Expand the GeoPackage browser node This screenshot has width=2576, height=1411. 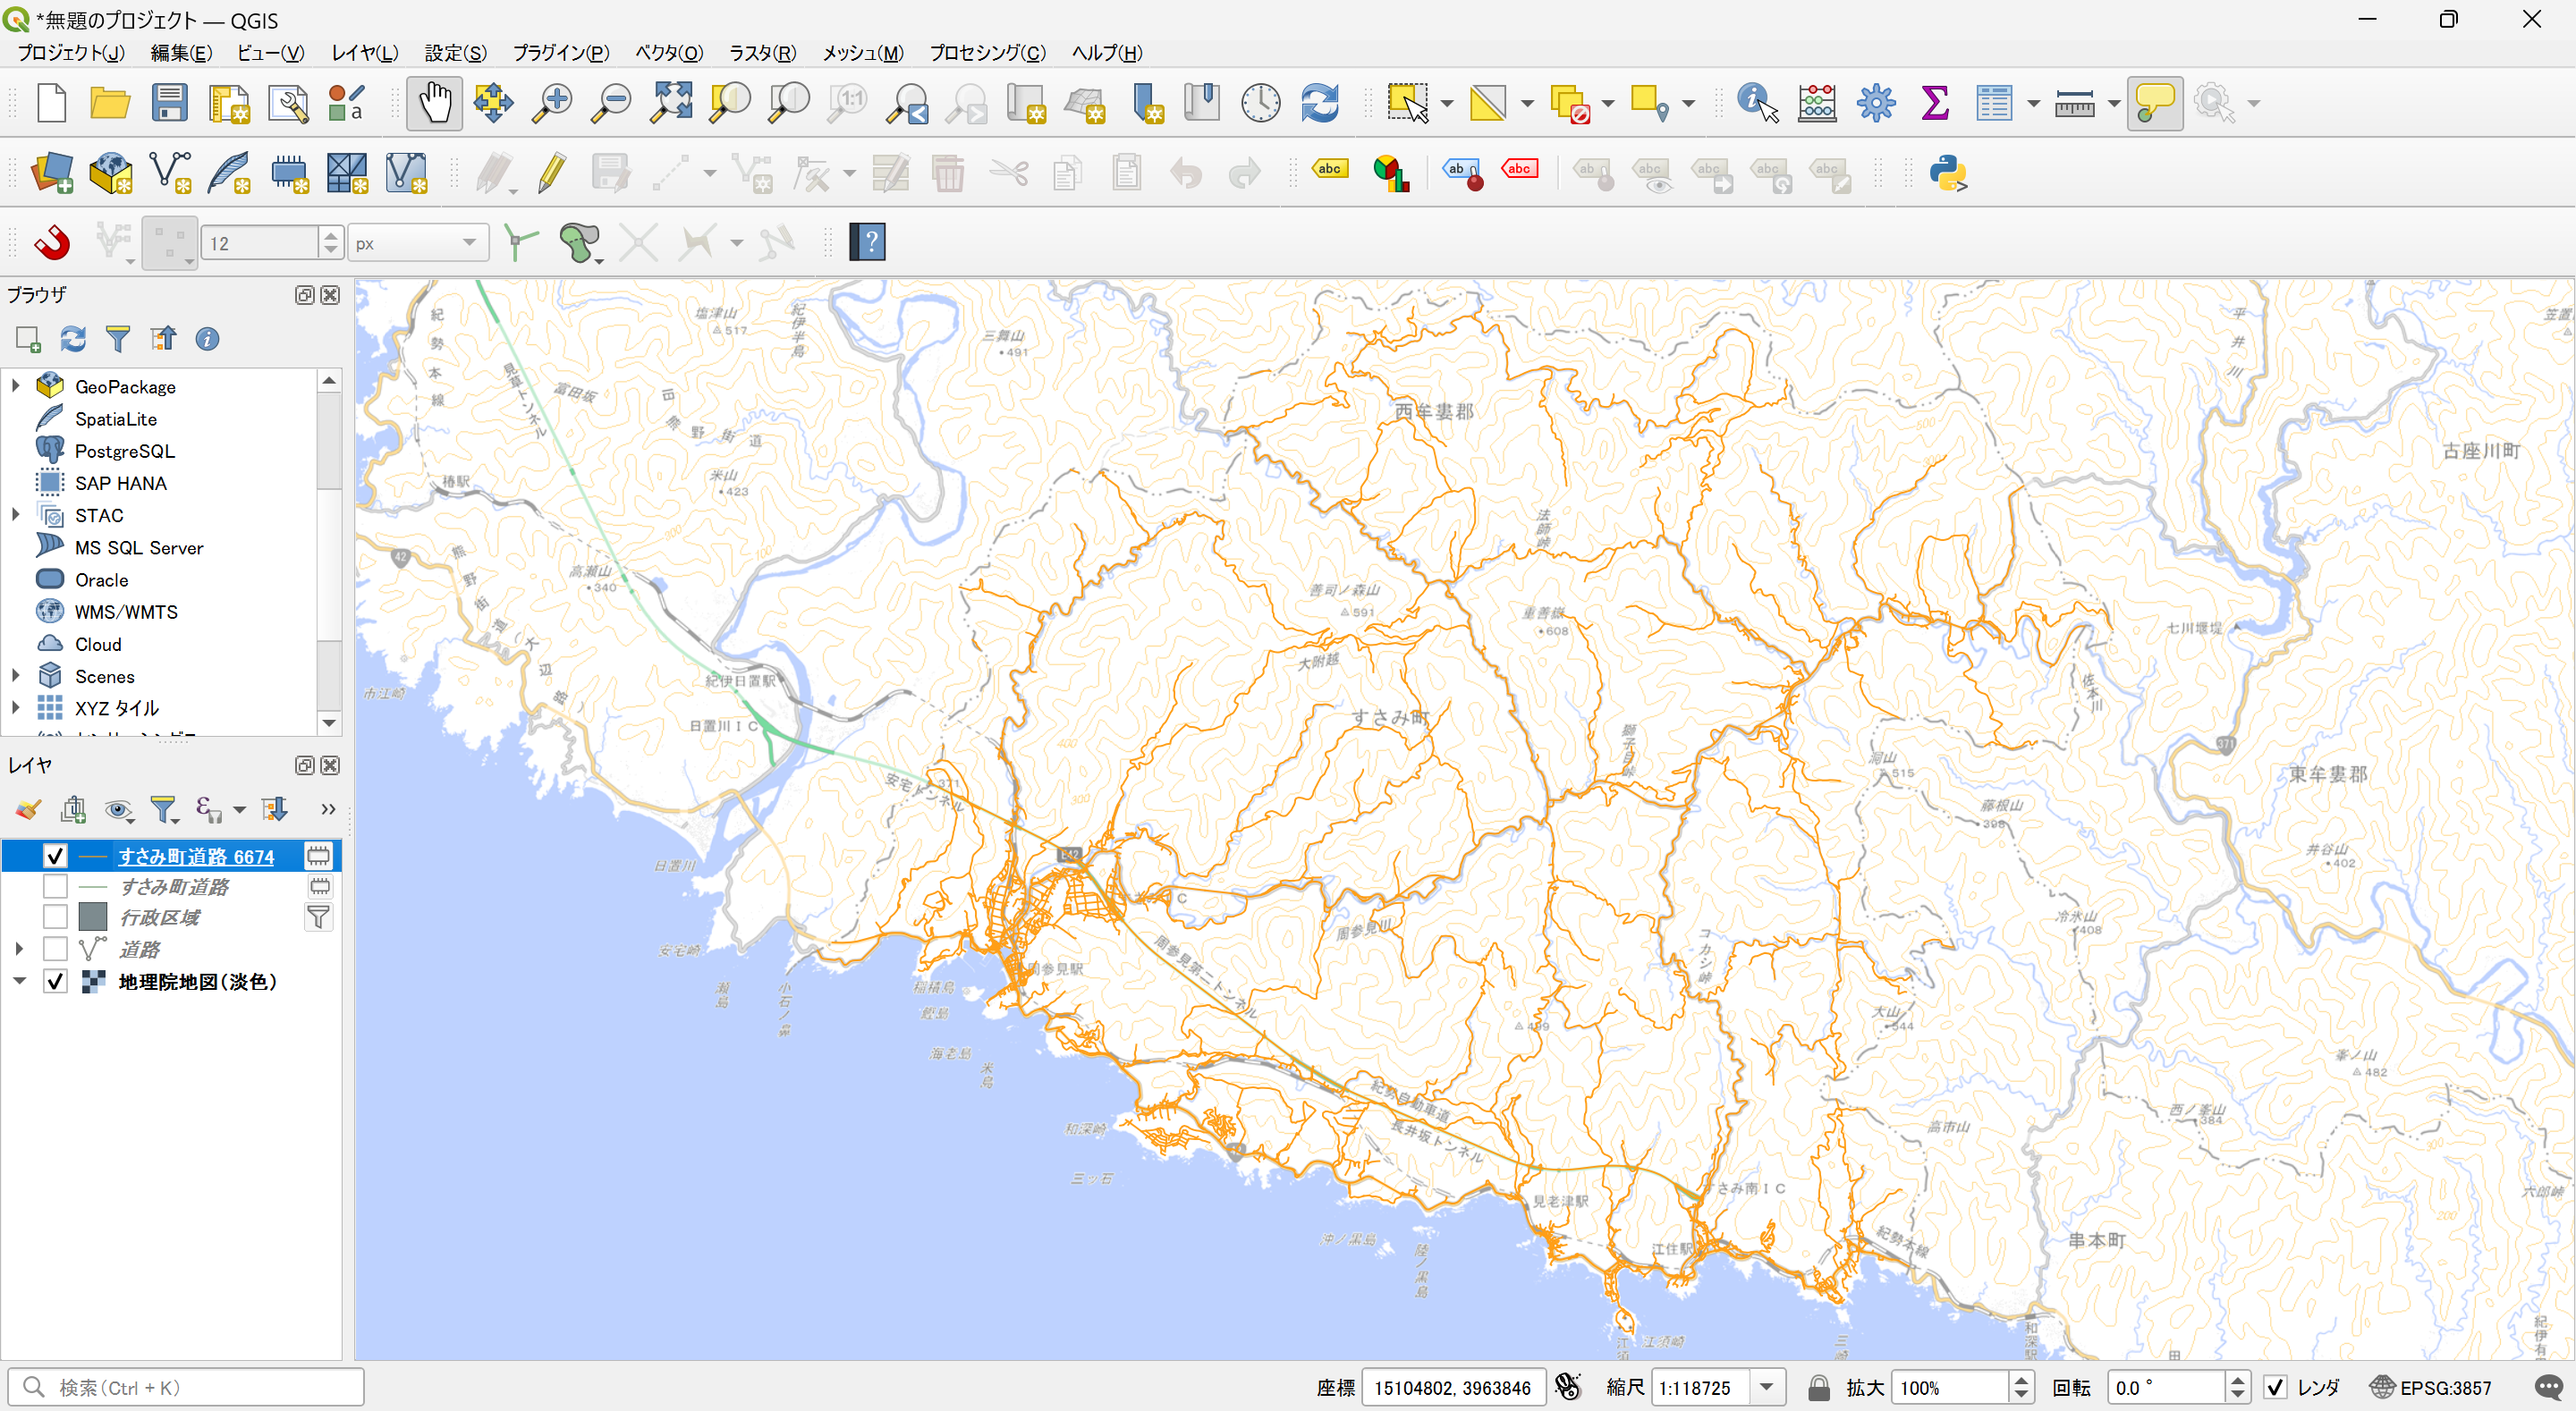click(x=16, y=386)
